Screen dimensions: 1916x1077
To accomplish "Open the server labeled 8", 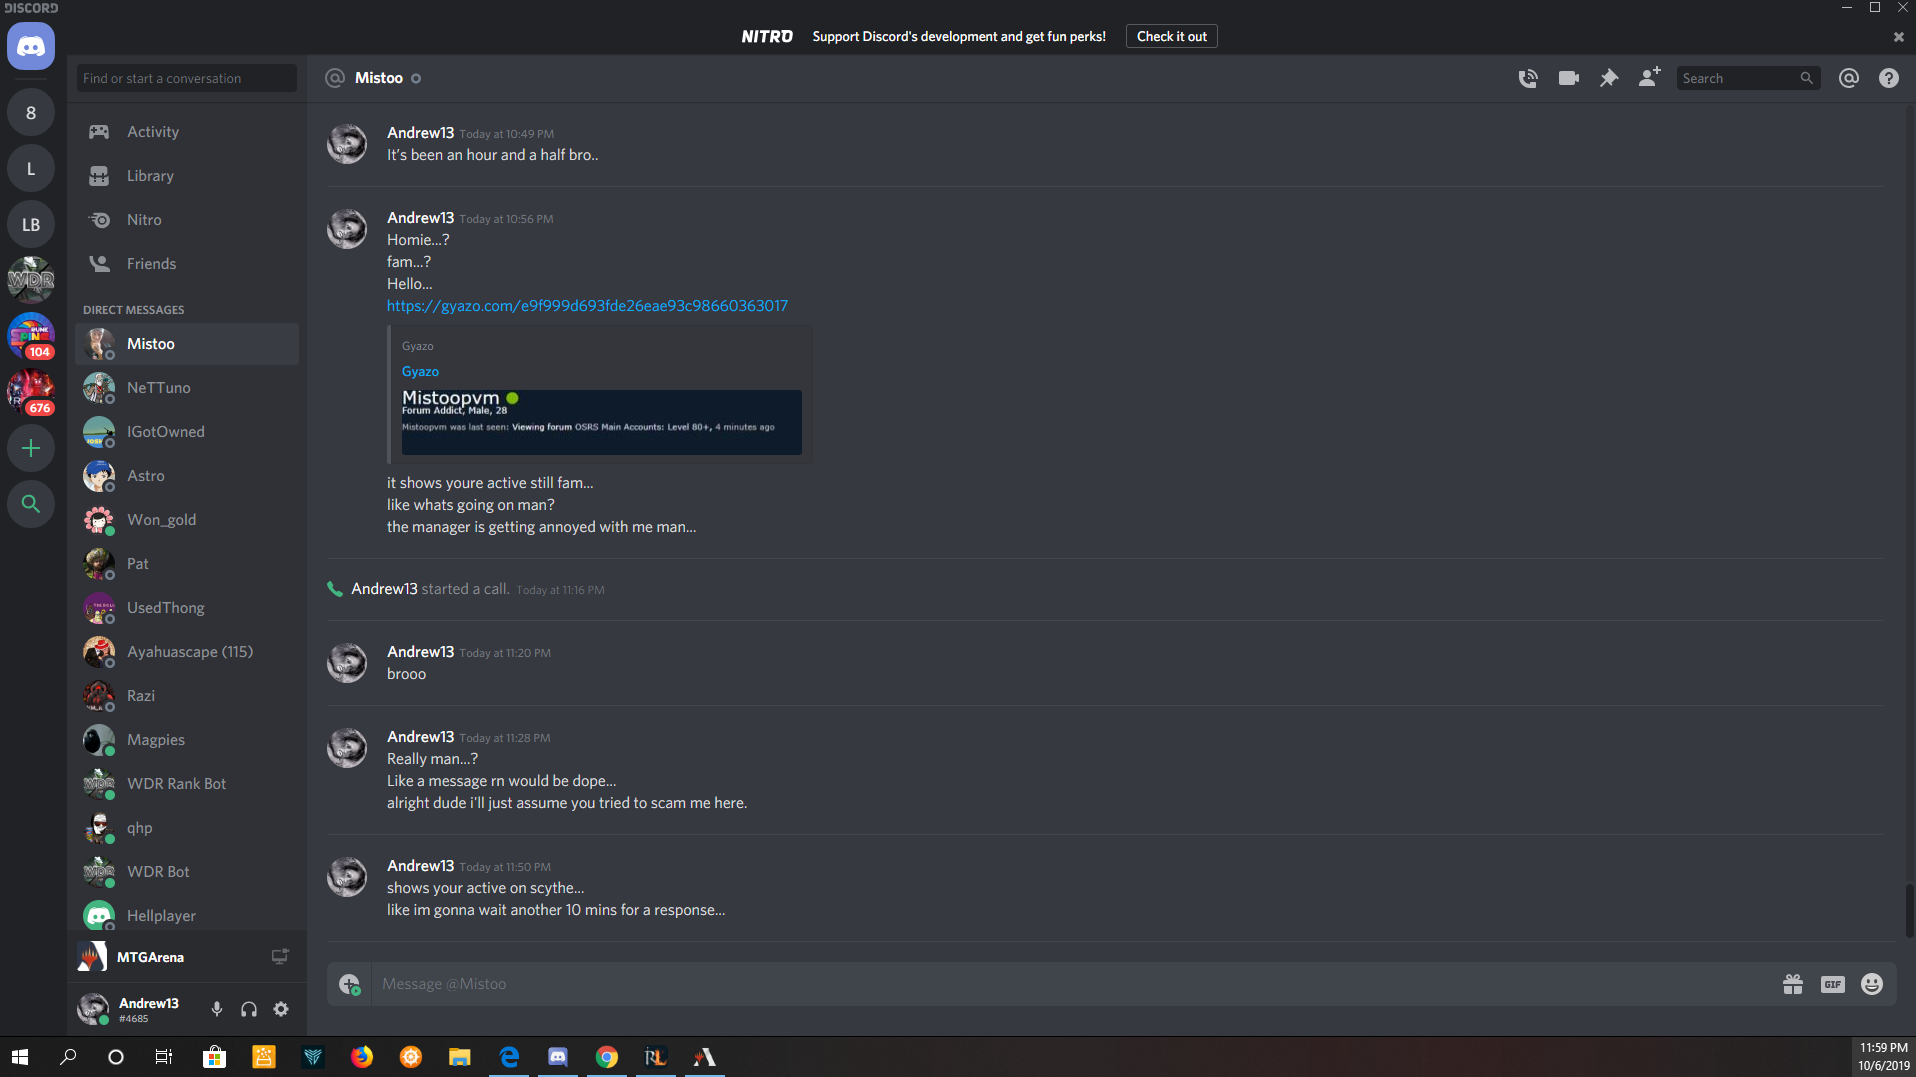I will click(x=31, y=112).
